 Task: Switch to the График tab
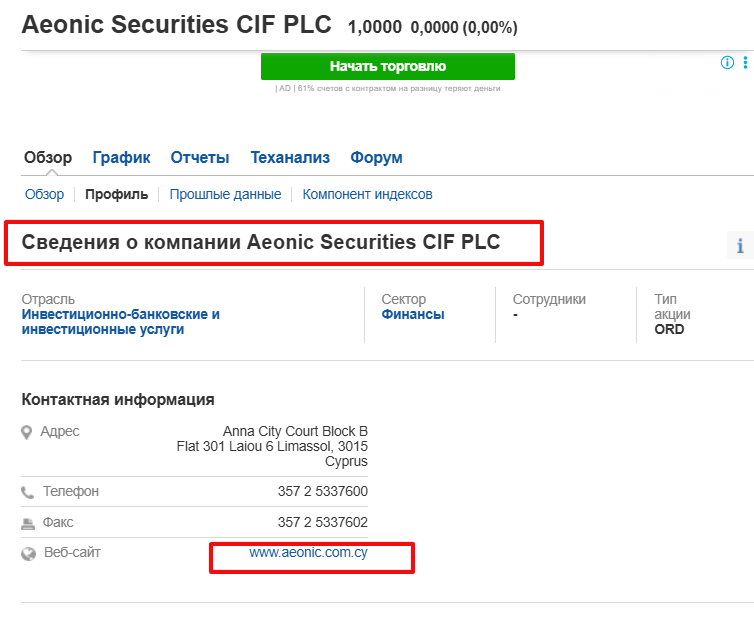(121, 158)
